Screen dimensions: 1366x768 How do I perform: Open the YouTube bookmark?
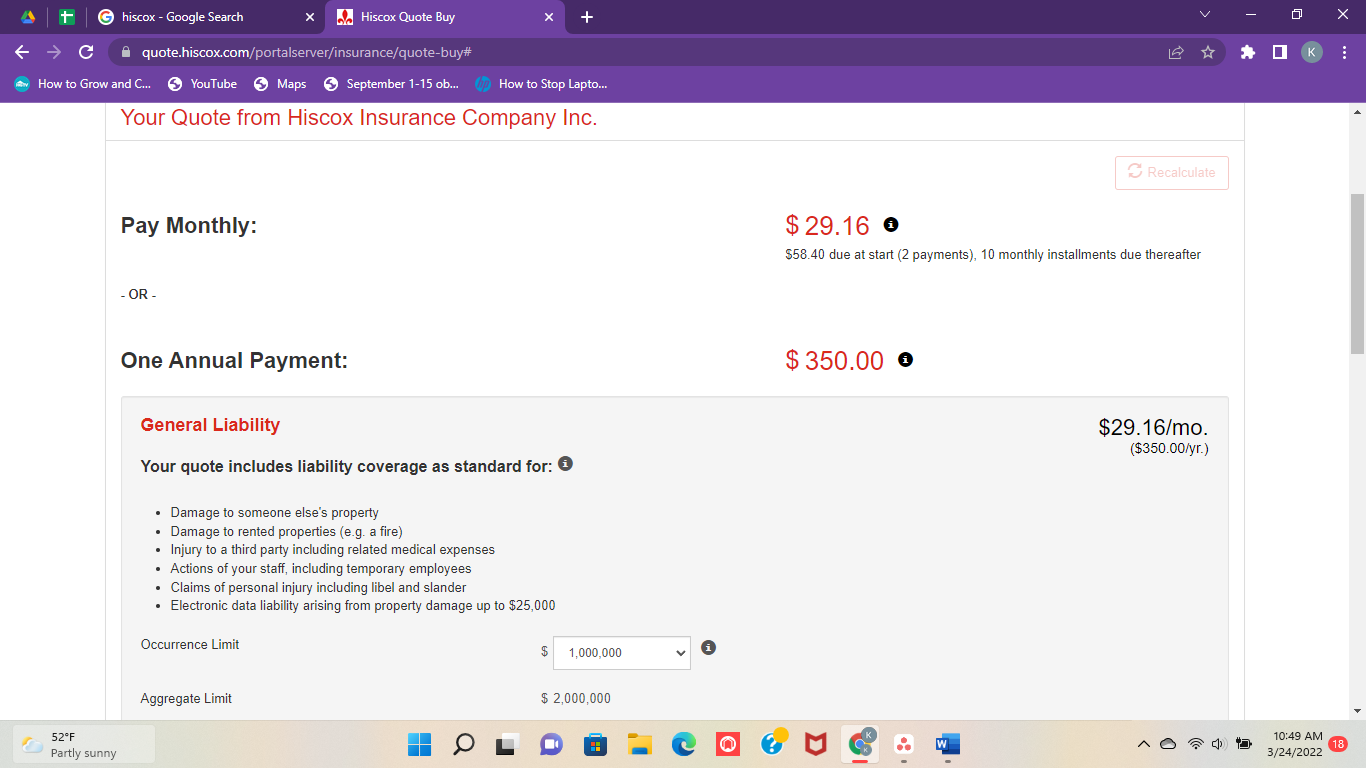202,84
